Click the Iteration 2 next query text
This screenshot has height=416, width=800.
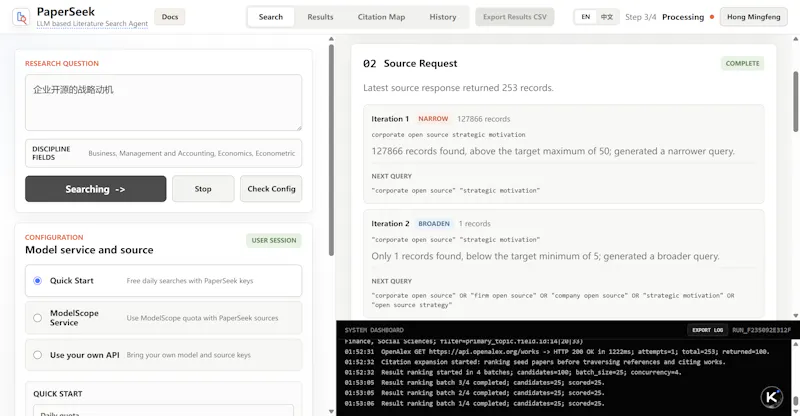(x=553, y=300)
